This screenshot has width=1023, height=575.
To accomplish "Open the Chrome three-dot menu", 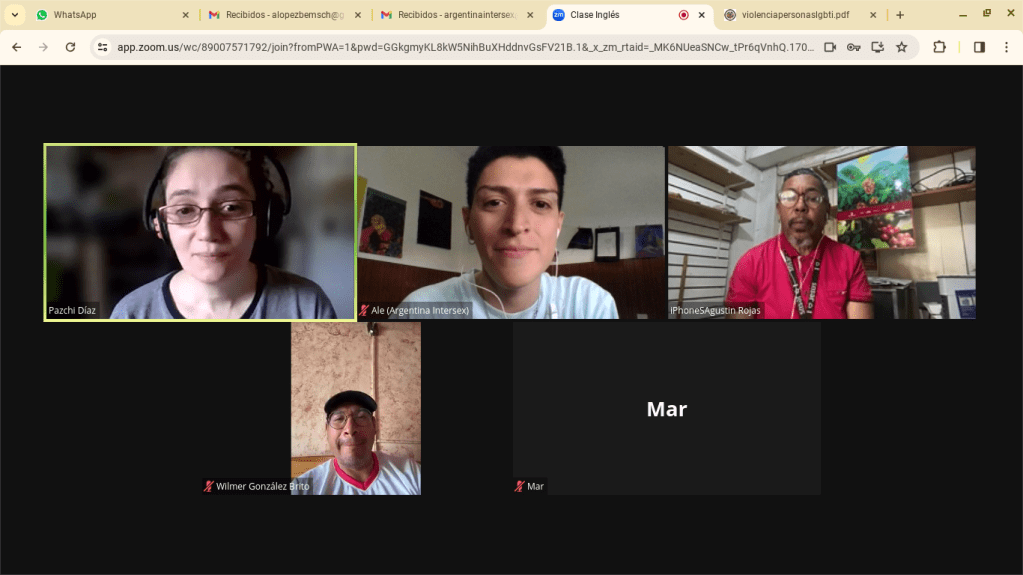I will point(1006,47).
